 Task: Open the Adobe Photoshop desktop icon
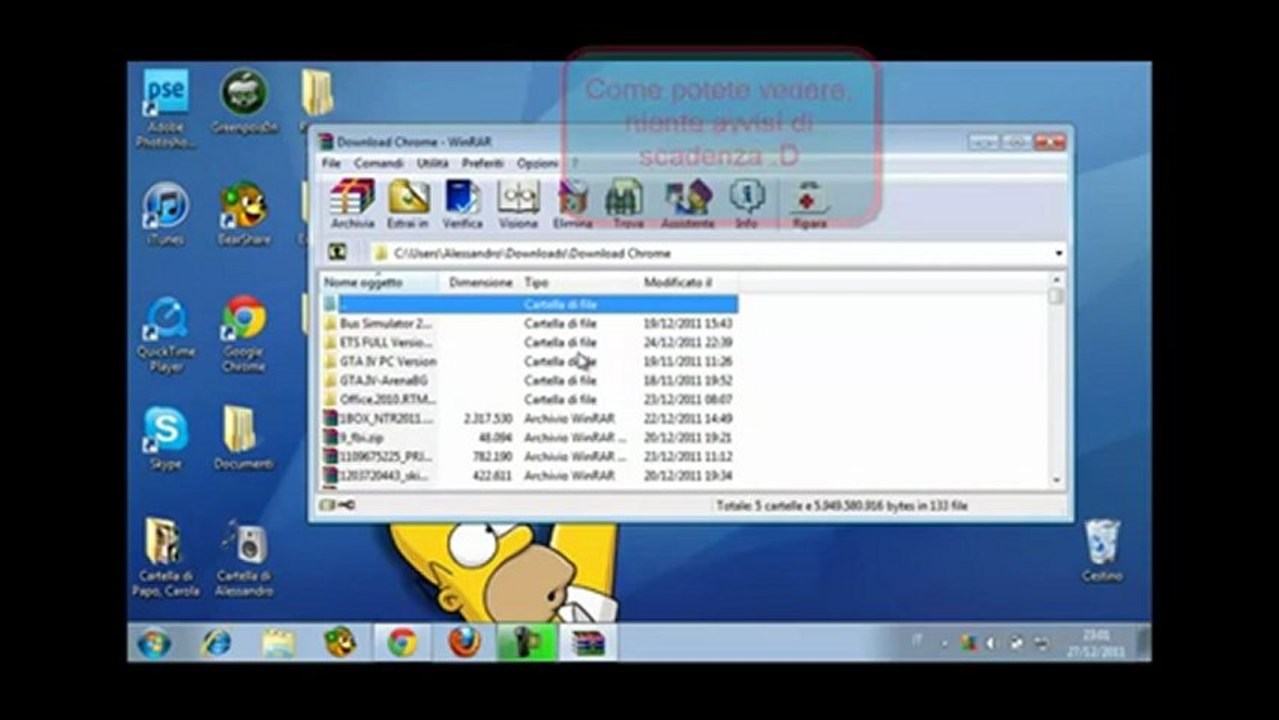(165, 108)
